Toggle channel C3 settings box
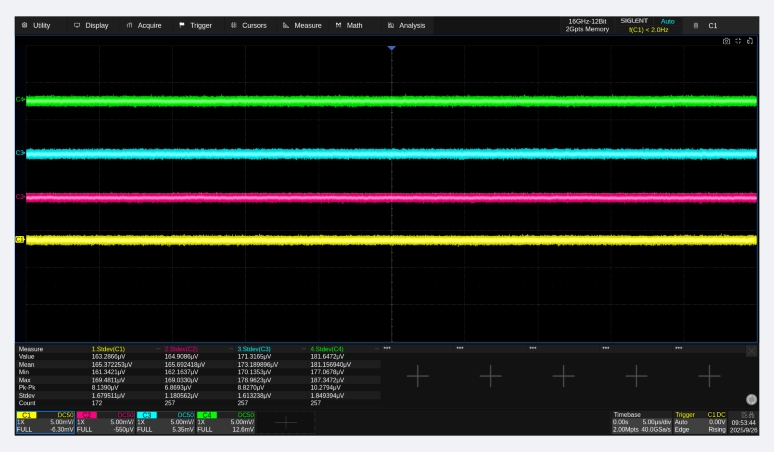The width and height of the screenshot is (774, 452). [x=164, y=422]
